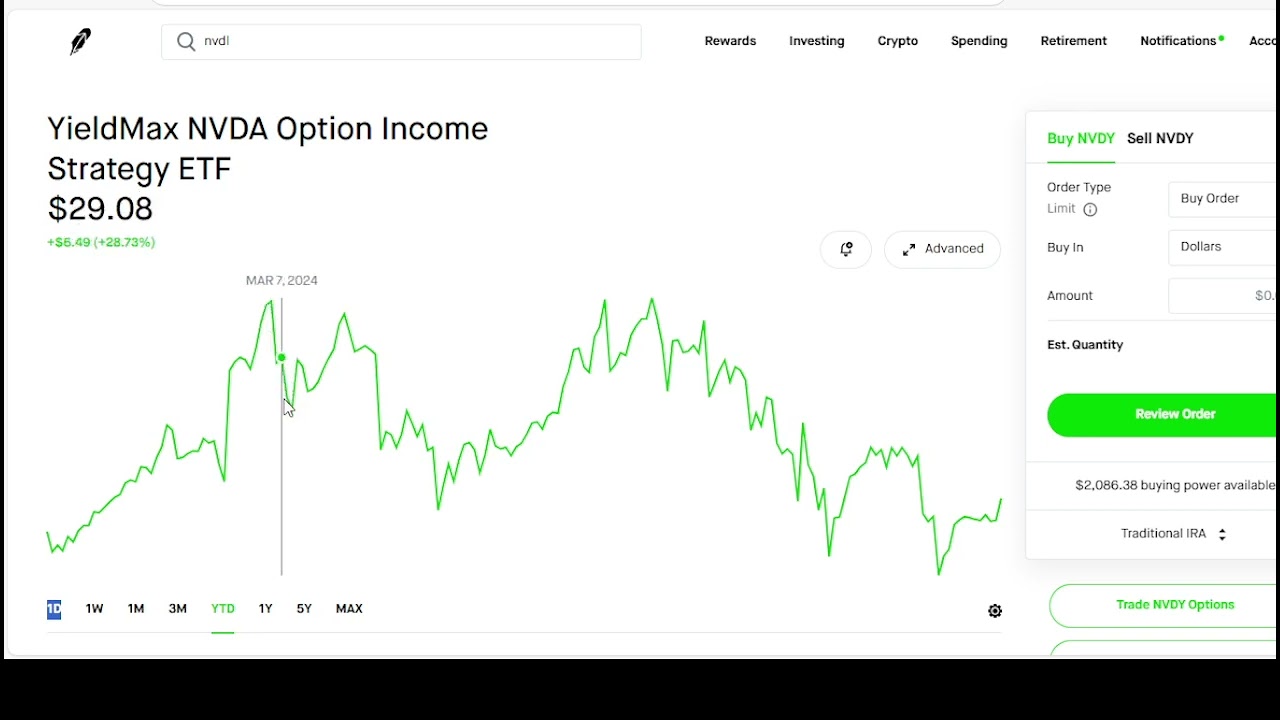
Task: Open the Order Type Buy Order dropdown
Action: click(x=1222, y=199)
